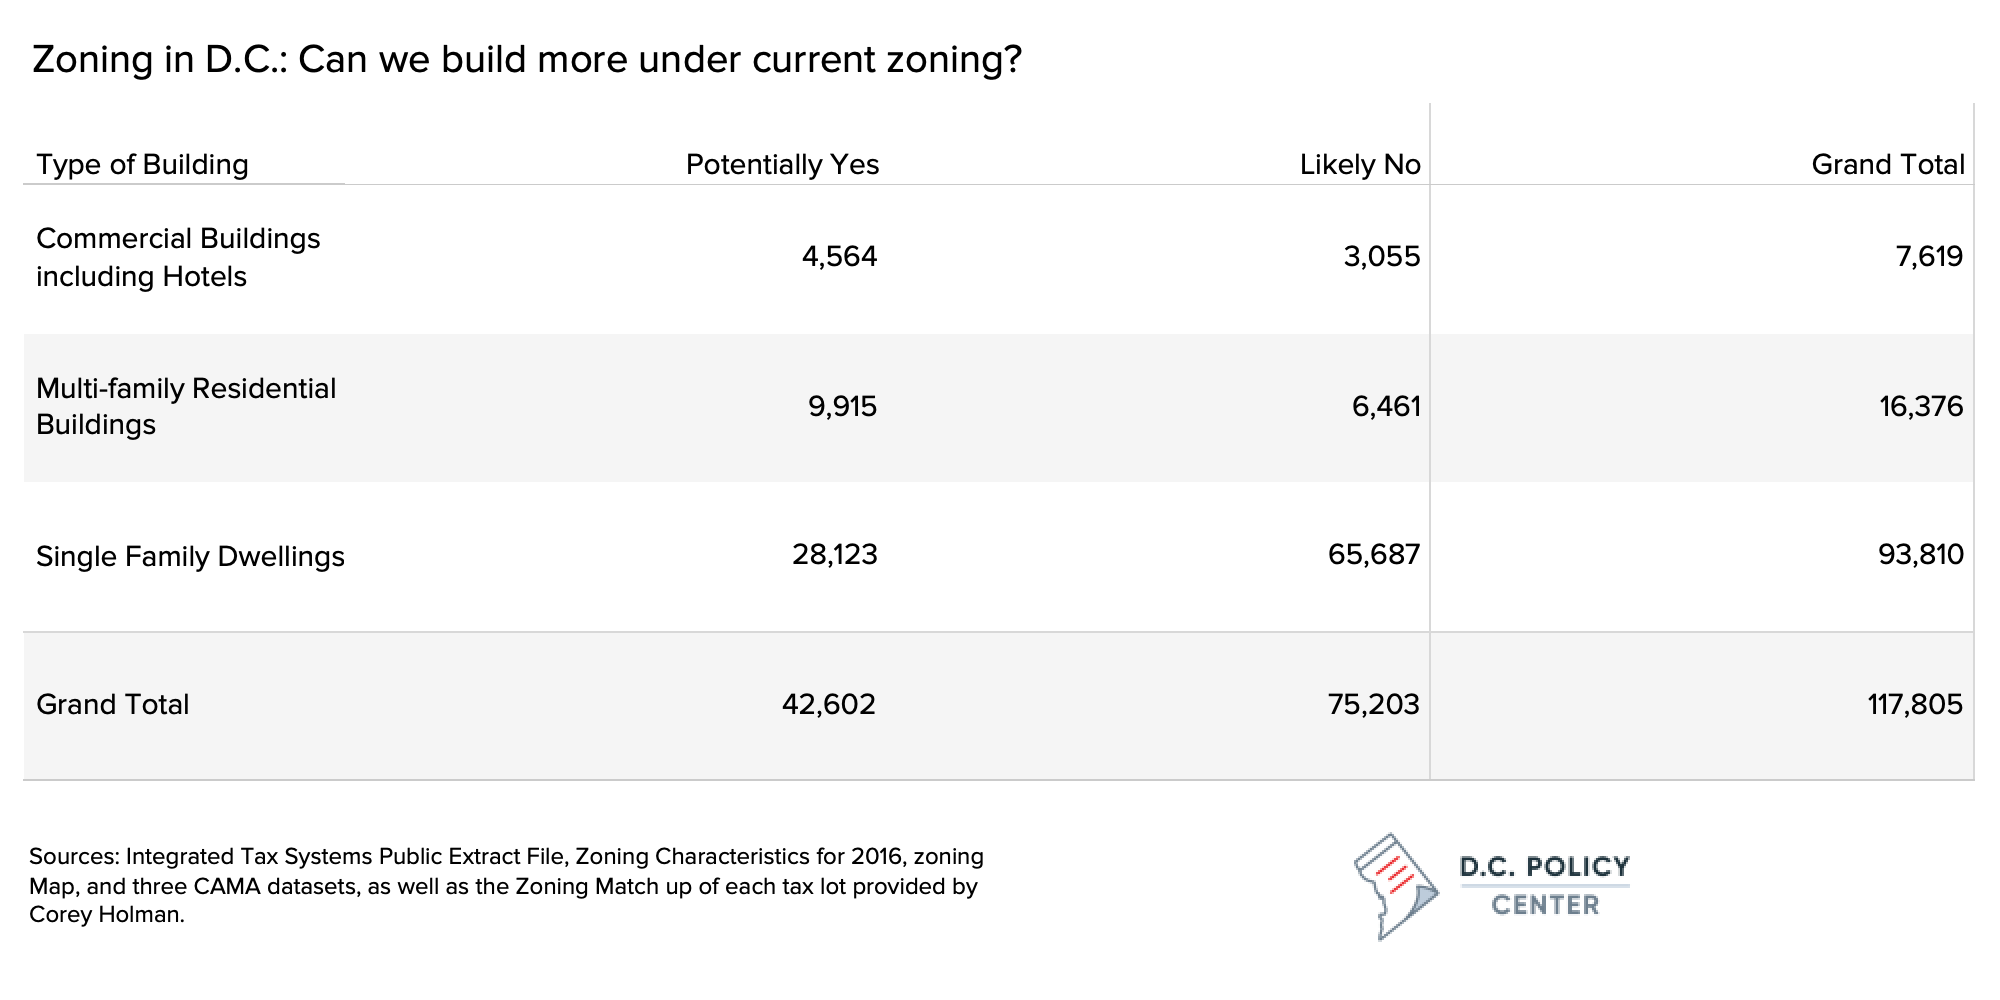
Task: Click the 9,915 Potentially Yes value
Action: click(842, 406)
